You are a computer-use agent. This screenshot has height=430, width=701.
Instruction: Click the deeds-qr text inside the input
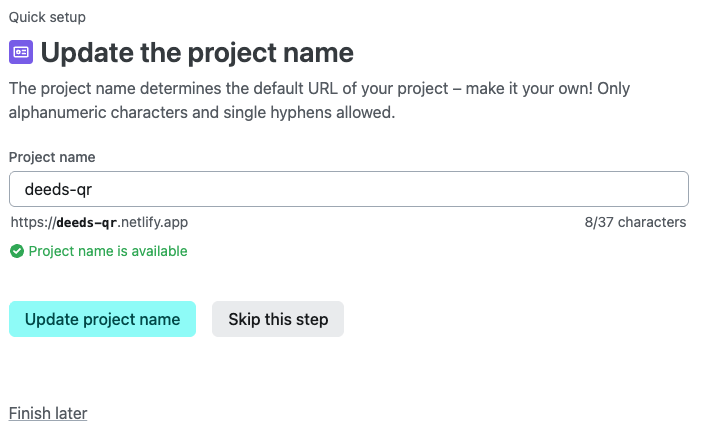point(58,190)
